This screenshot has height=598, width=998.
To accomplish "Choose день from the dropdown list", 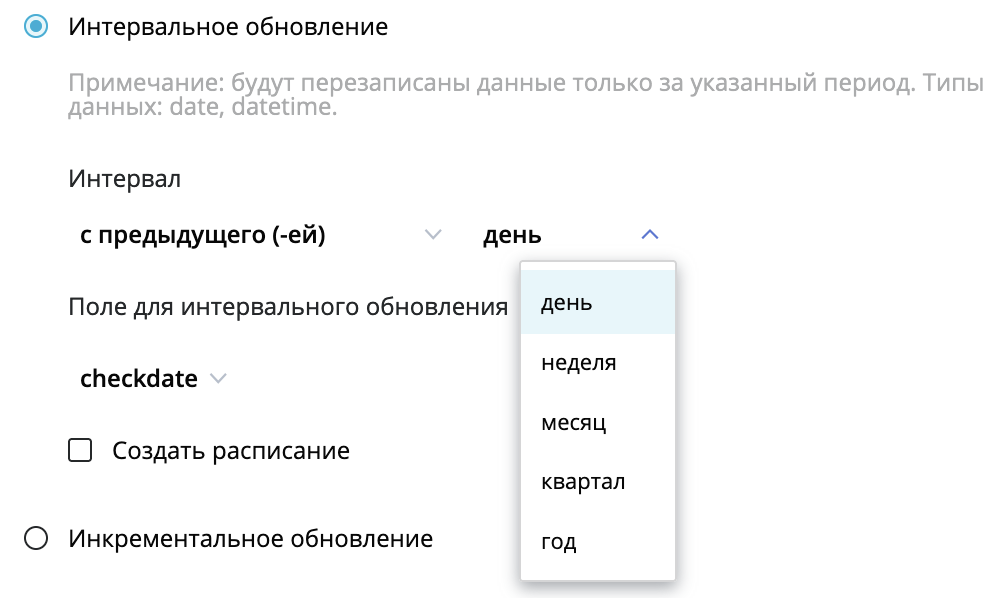I will tap(598, 302).
